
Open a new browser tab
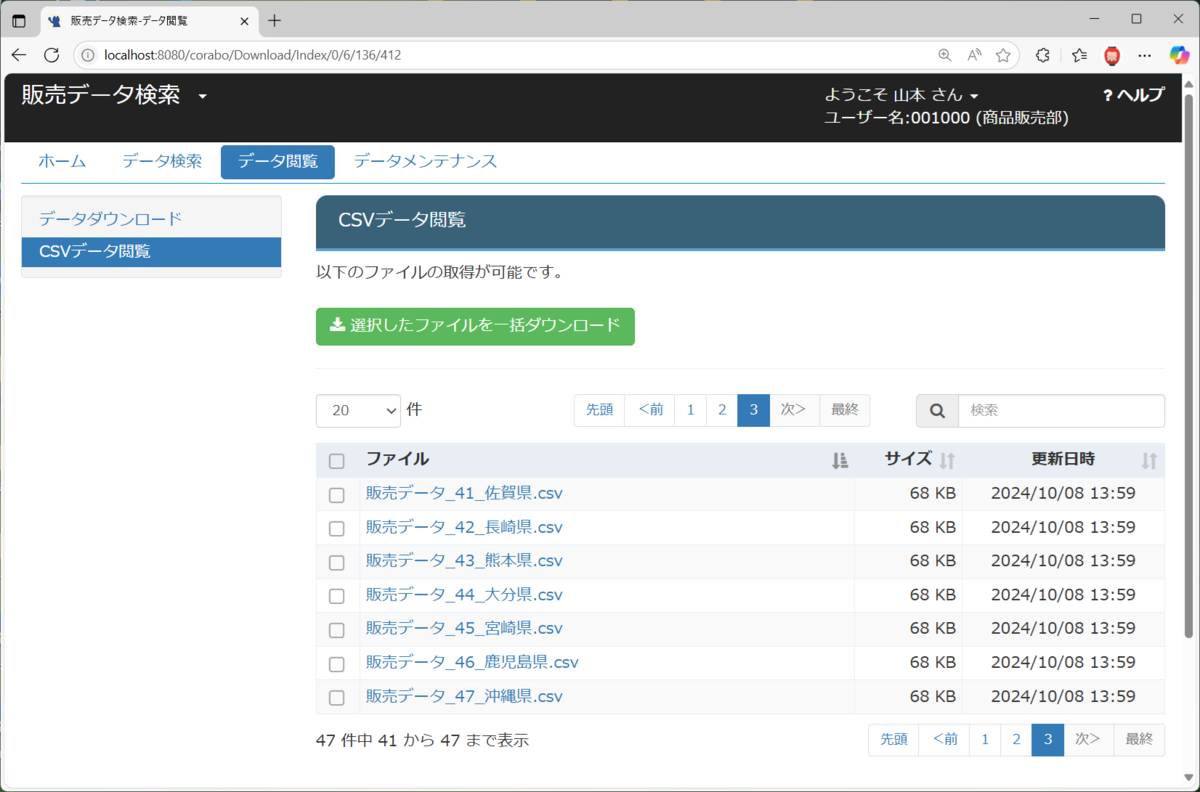(275, 20)
